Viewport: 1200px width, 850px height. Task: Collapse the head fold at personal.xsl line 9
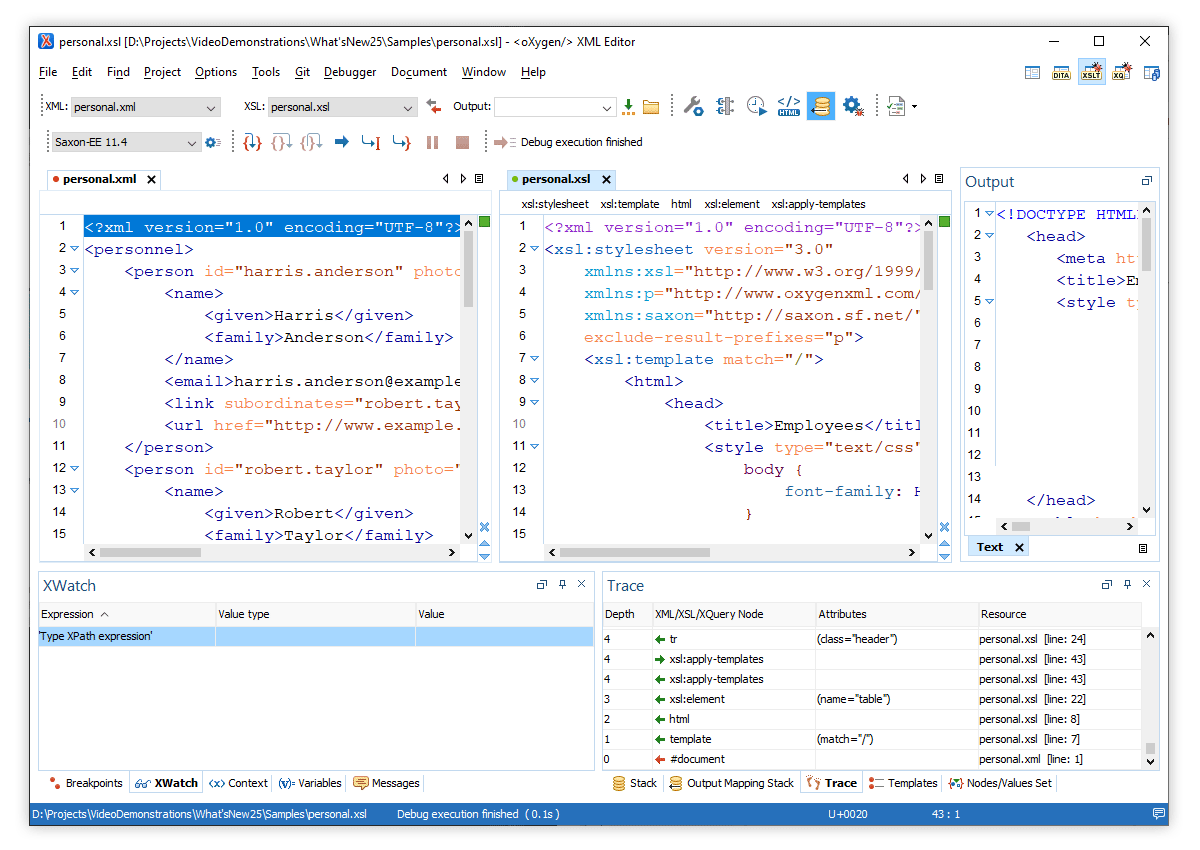(x=534, y=402)
